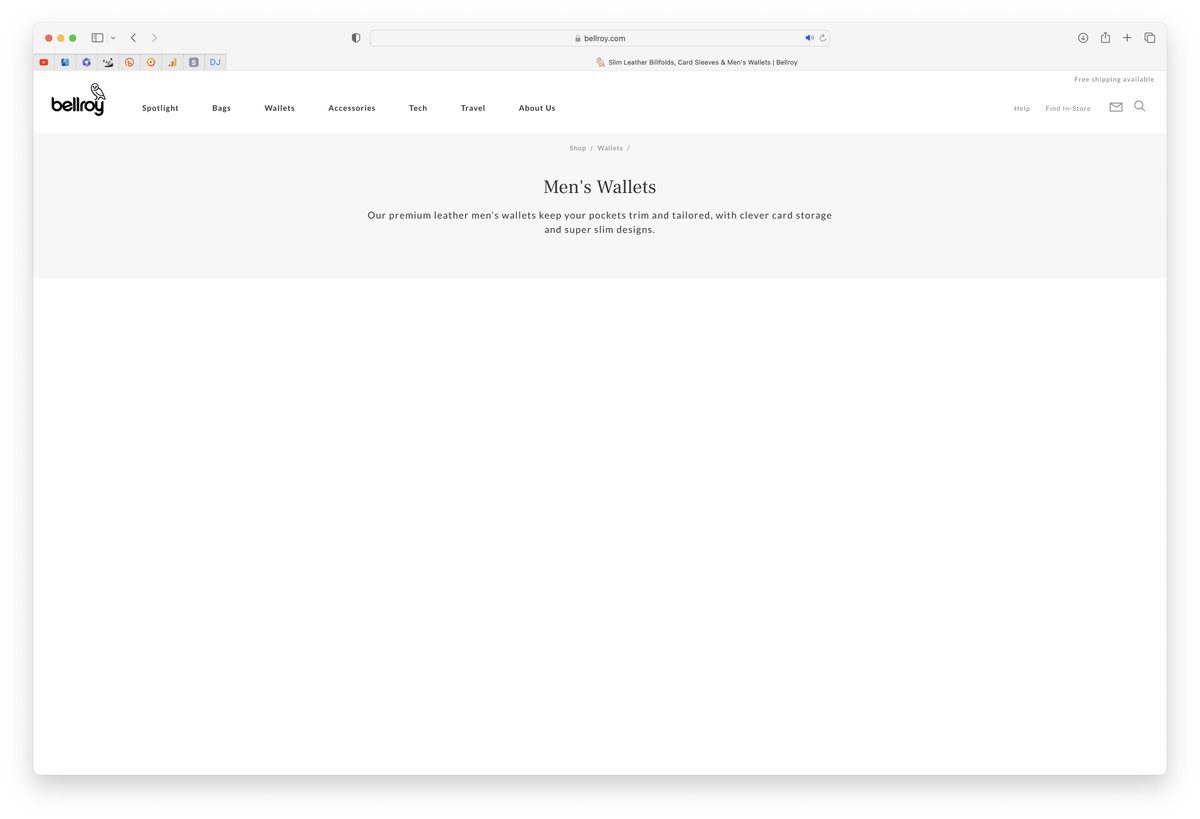Open the Bags menu

pos(221,108)
